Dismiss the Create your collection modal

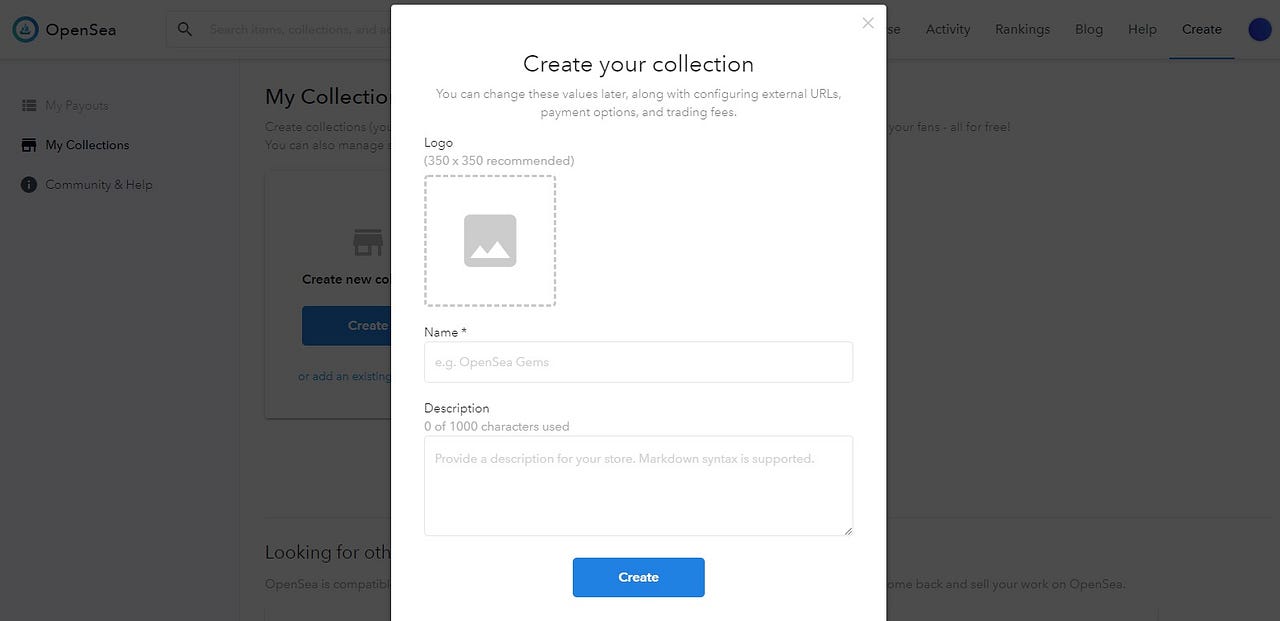[x=868, y=22]
